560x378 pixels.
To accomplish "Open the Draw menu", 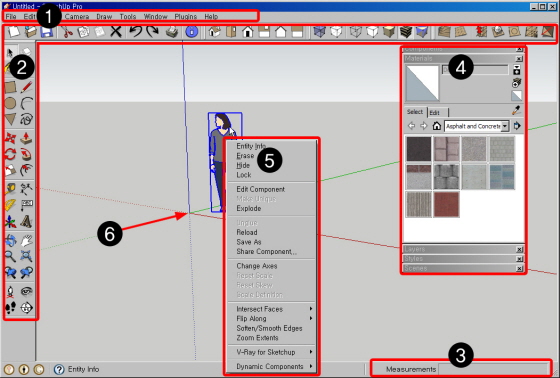I will pos(104,17).
